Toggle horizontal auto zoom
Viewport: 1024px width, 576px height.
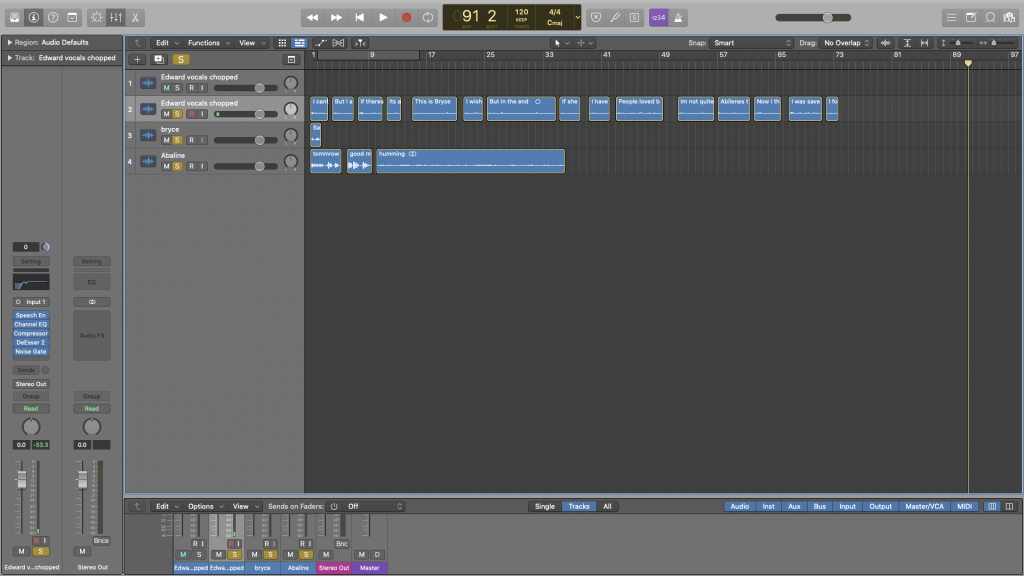[924, 43]
